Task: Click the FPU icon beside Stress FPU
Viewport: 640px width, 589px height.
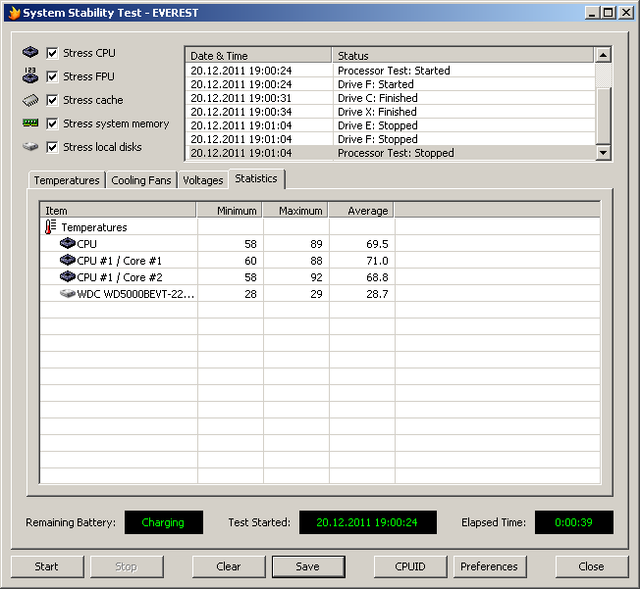Action: [30, 76]
